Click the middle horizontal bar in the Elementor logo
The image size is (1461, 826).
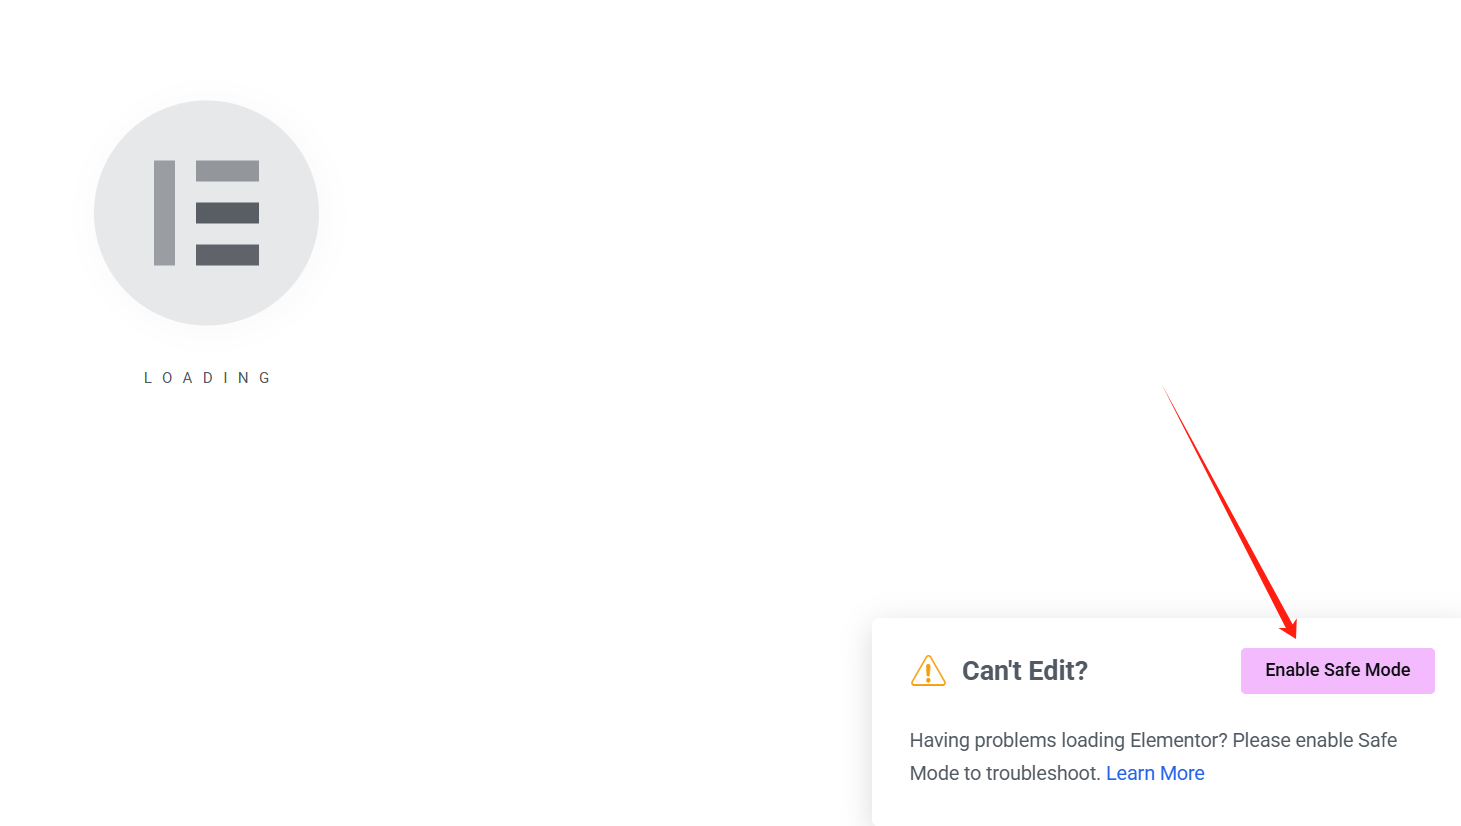(227, 213)
